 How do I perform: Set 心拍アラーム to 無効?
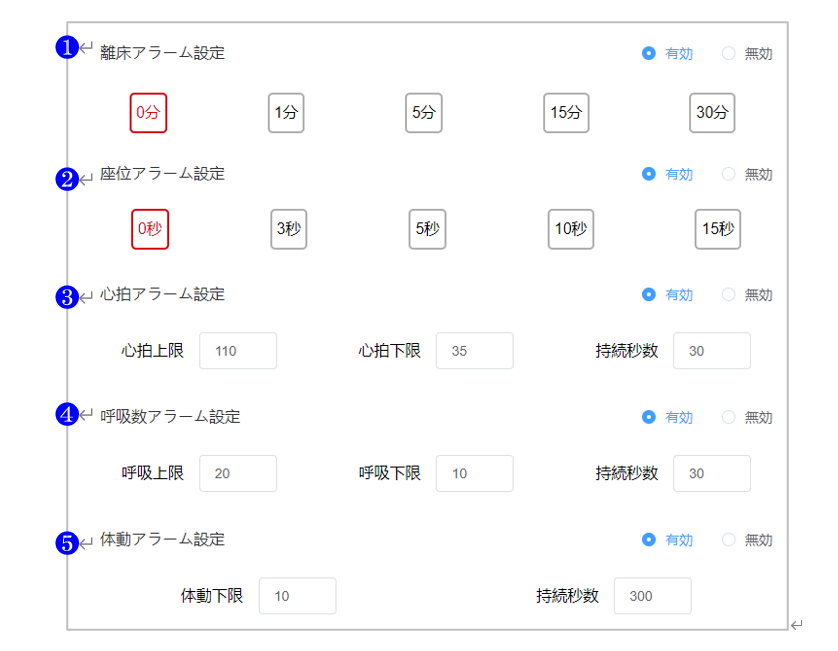728,295
